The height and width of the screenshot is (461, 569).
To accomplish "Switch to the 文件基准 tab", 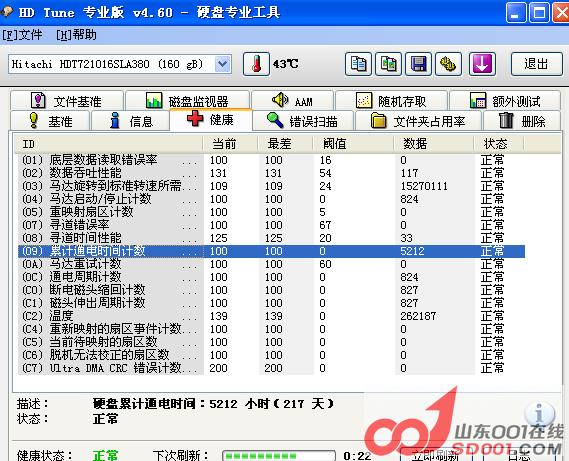I will 67,101.
